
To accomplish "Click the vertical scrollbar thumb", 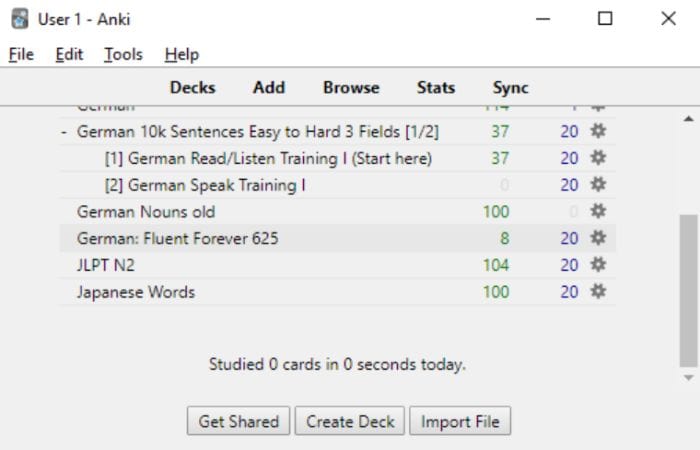I will 688,291.
